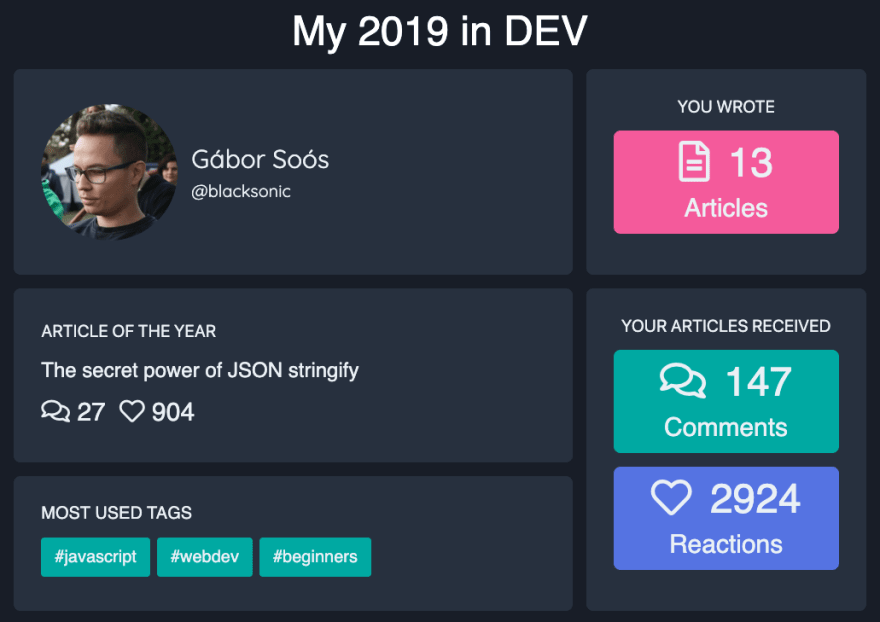Open the #webdev tag
880x622 pixels.
click(x=205, y=557)
